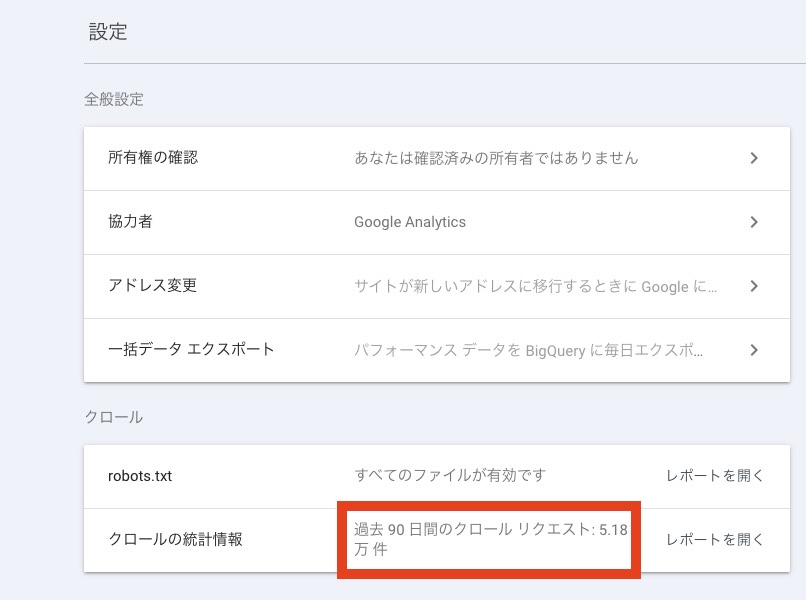Expand the 所有権の確認 settings row chevron

point(755,157)
